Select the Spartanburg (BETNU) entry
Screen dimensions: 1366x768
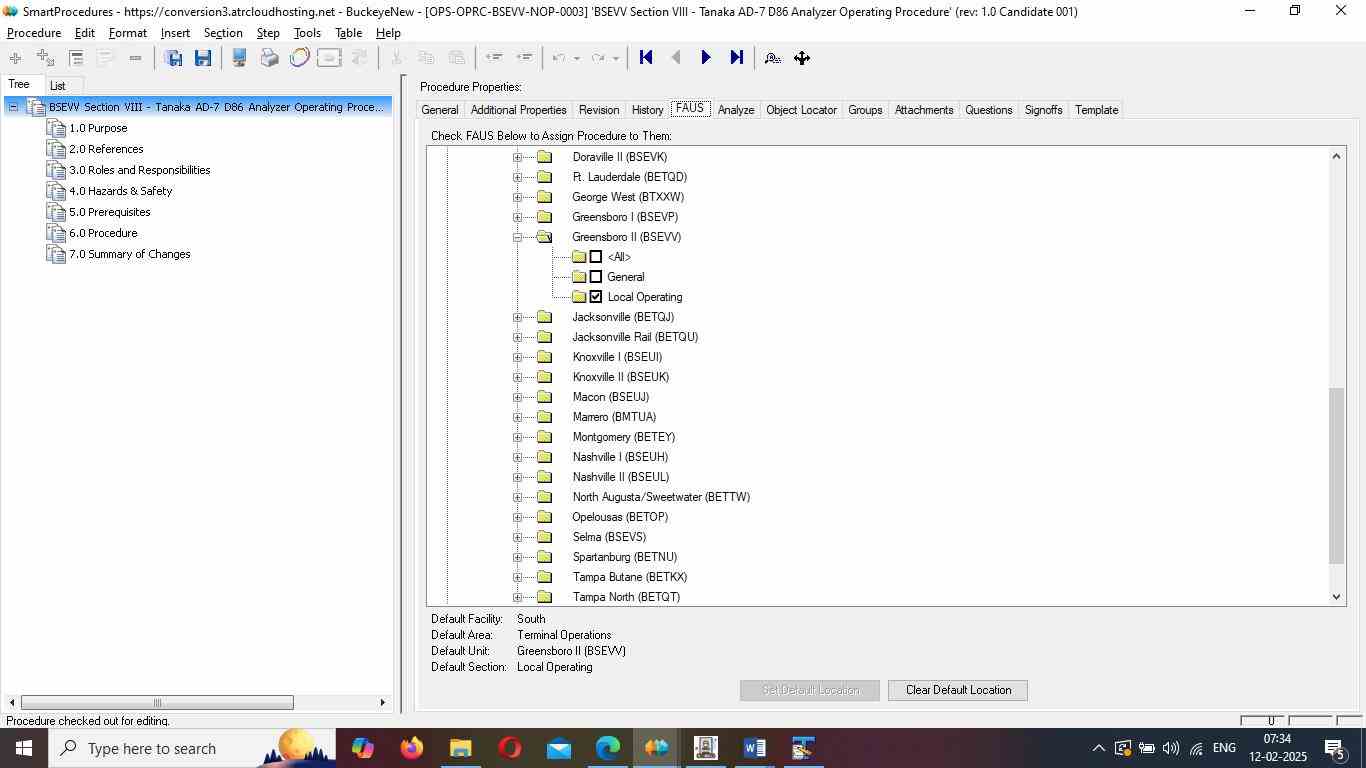[625, 557]
